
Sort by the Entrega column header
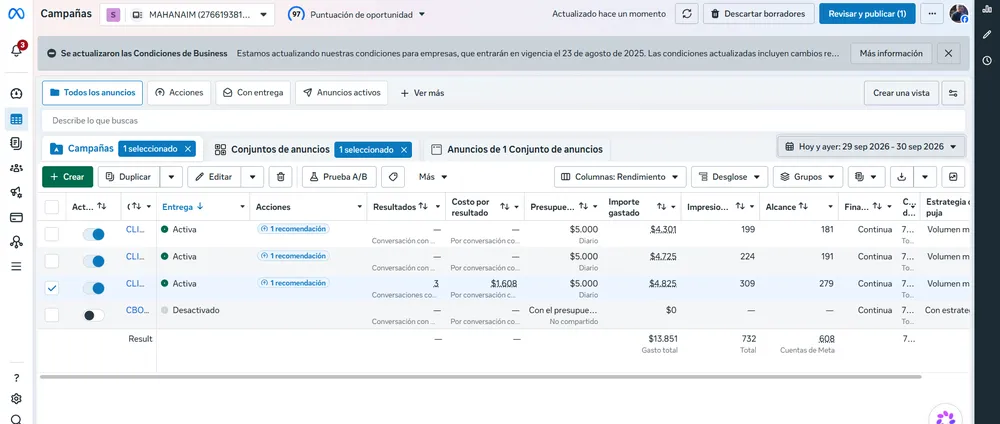click(182, 207)
